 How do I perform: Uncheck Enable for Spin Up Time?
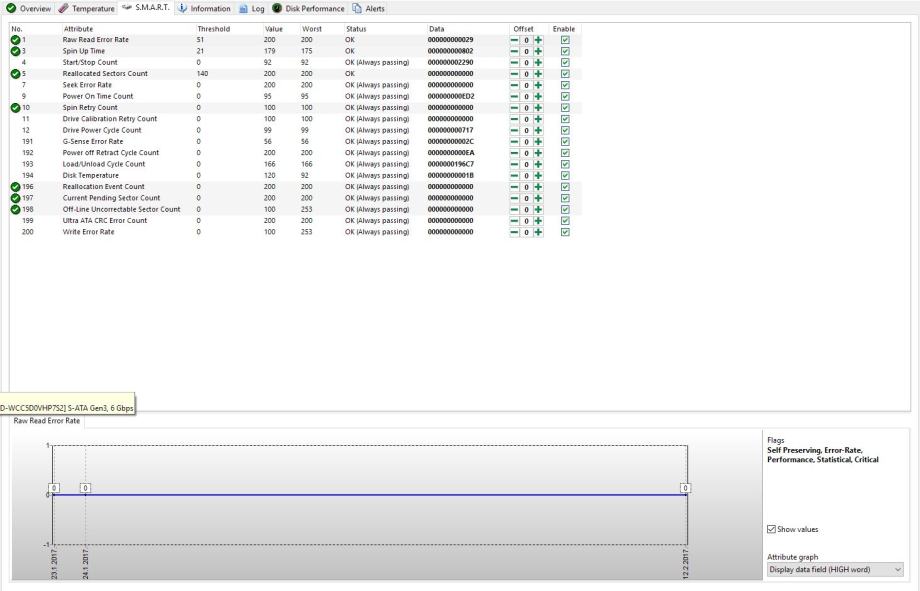tap(565, 51)
